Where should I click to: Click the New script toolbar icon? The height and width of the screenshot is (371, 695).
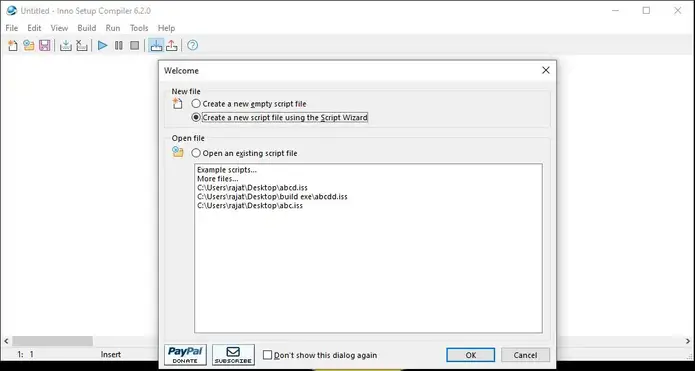coord(13,45)
